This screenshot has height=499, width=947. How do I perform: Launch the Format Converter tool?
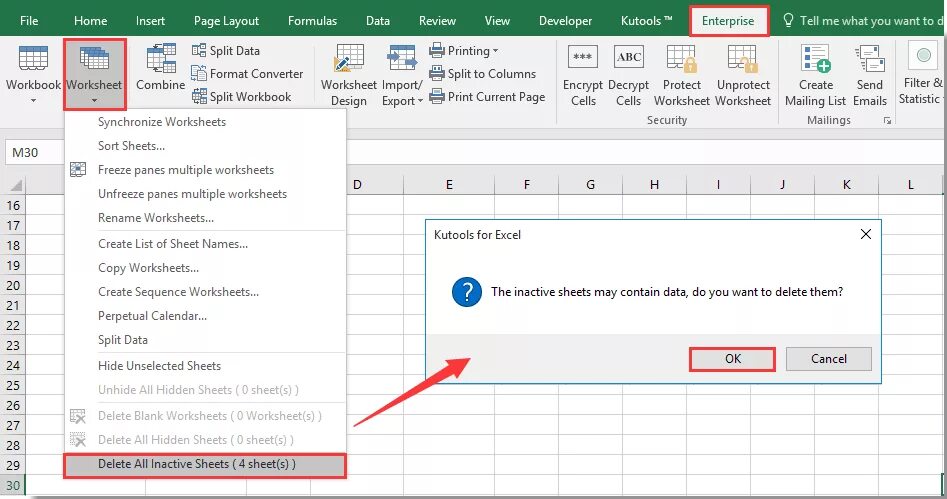click(247, 74)
